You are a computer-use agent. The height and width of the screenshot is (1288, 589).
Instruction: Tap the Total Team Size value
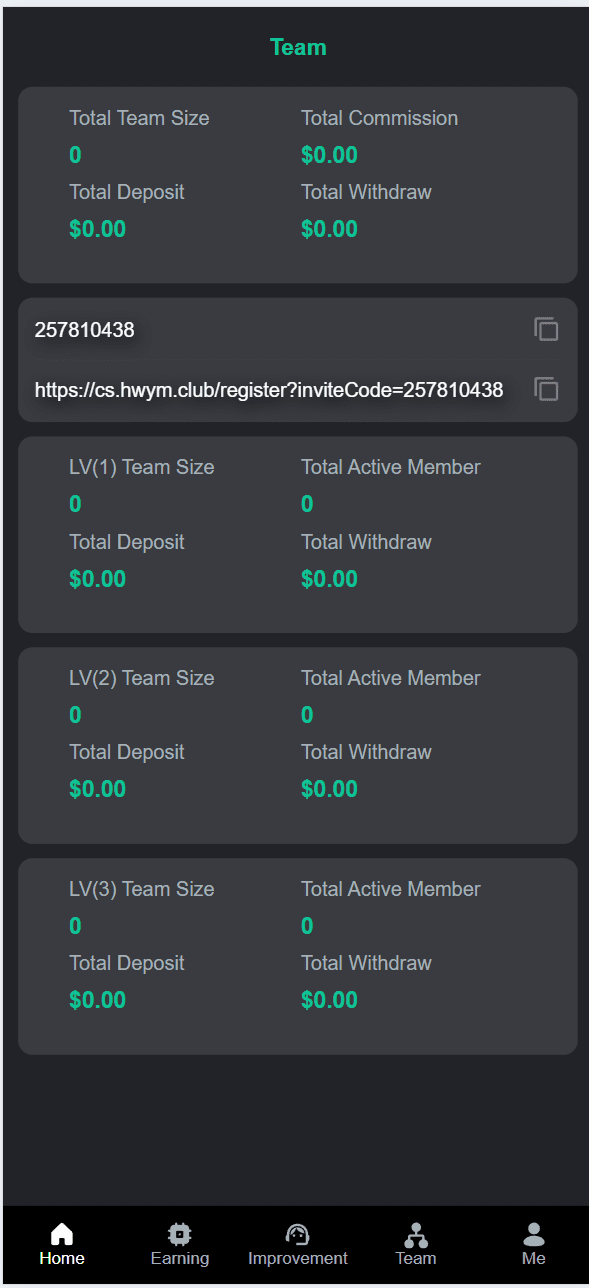click(75, 155)
